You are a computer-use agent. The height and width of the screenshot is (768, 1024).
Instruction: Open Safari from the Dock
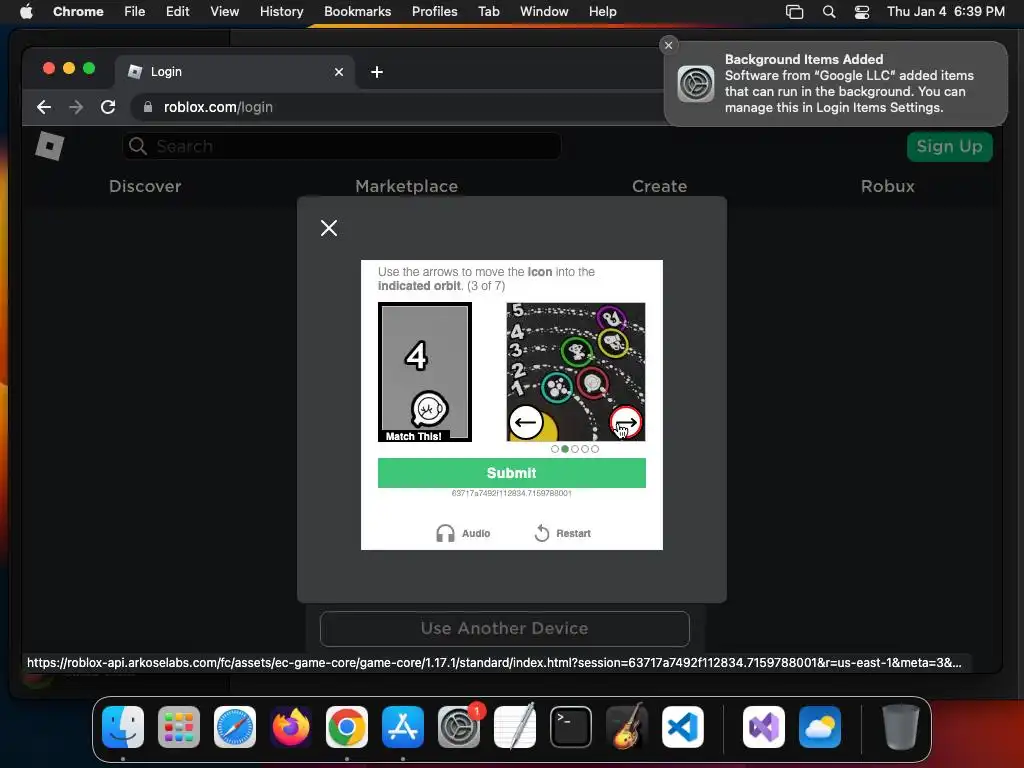pyautogui.click(x=235, y=727)
